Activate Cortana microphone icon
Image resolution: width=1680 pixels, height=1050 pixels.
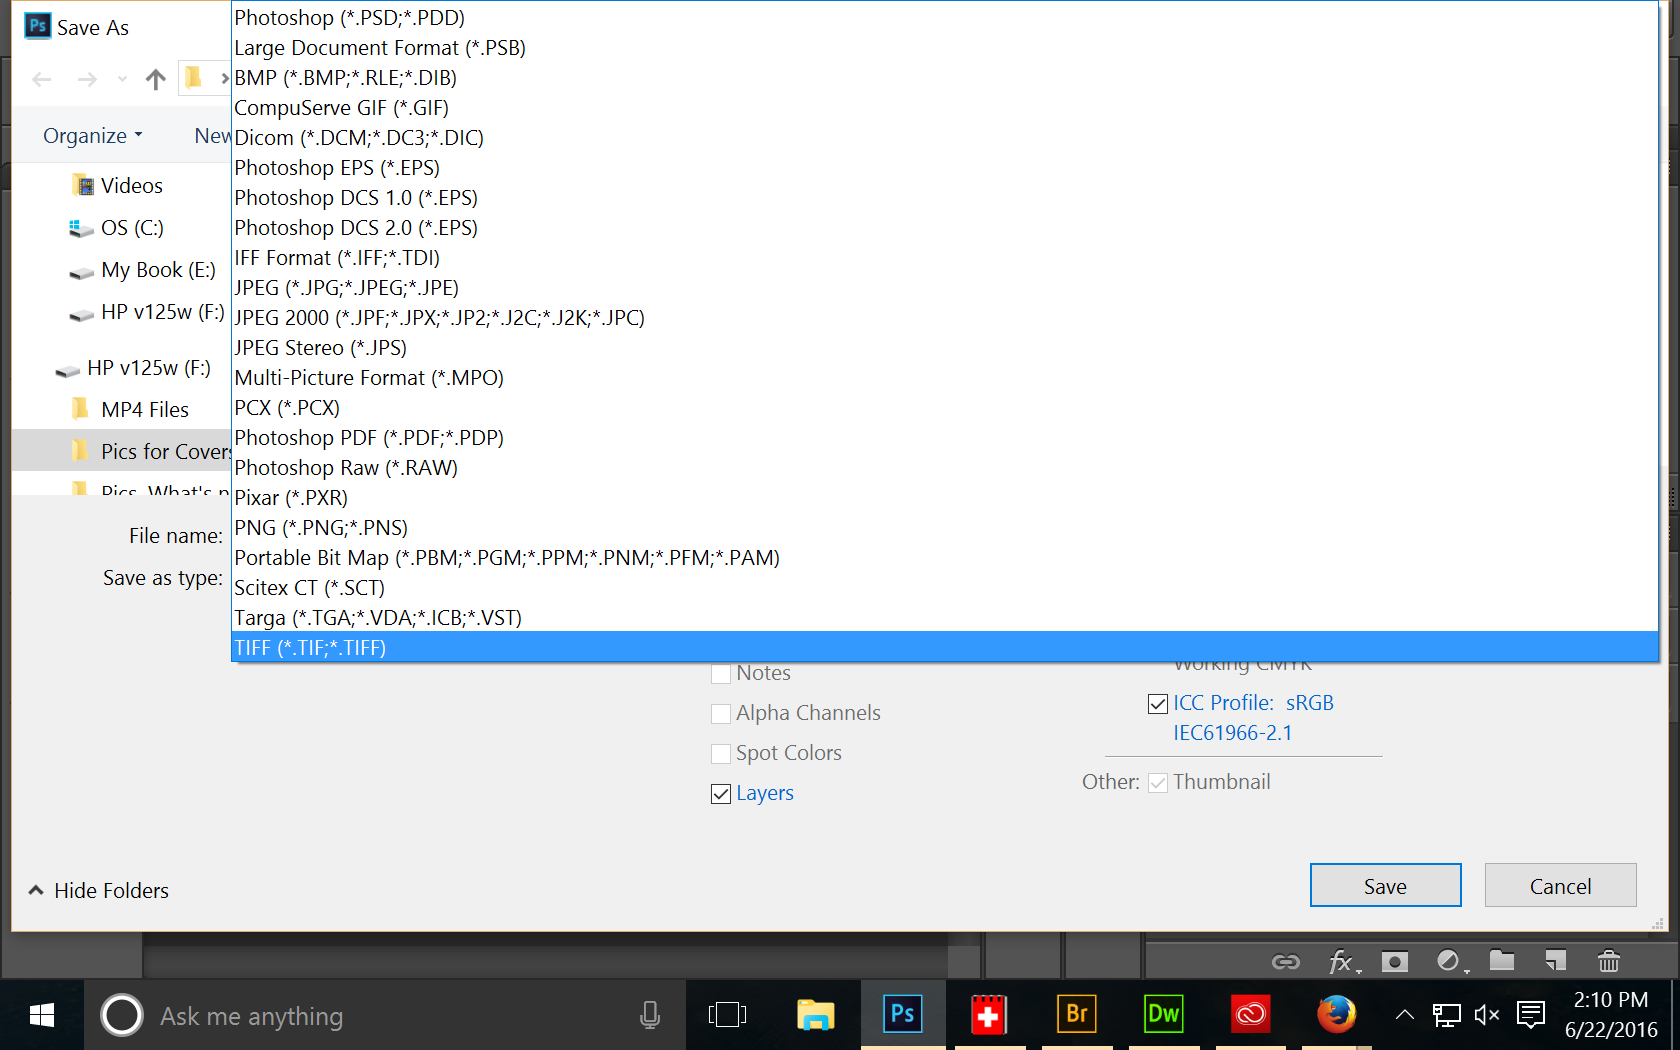pos(650,1016)
